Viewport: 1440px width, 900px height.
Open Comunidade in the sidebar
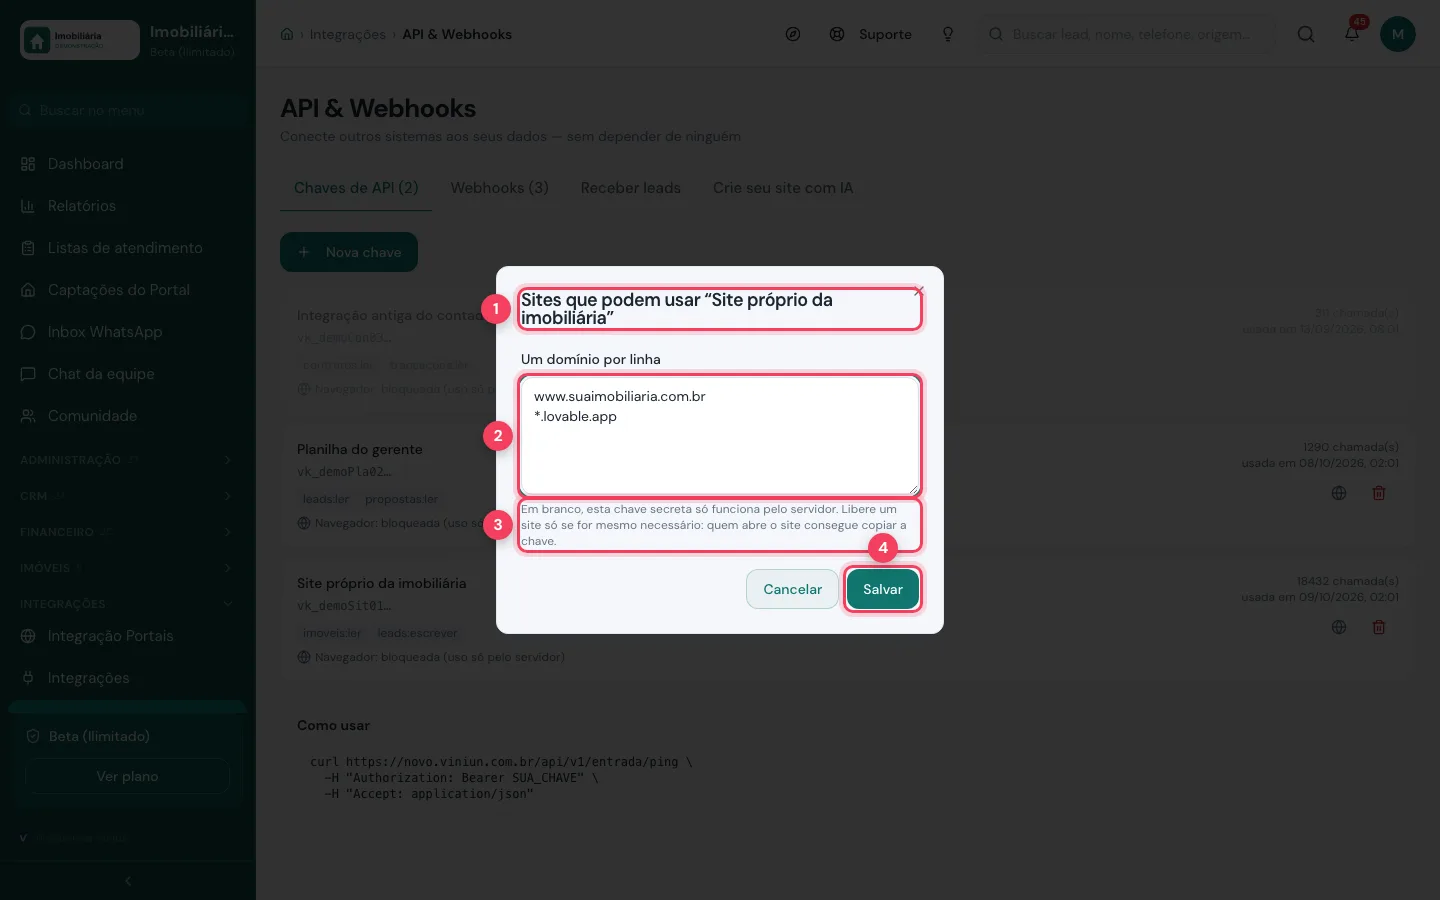pyautogui.click(x=127, y=416)
